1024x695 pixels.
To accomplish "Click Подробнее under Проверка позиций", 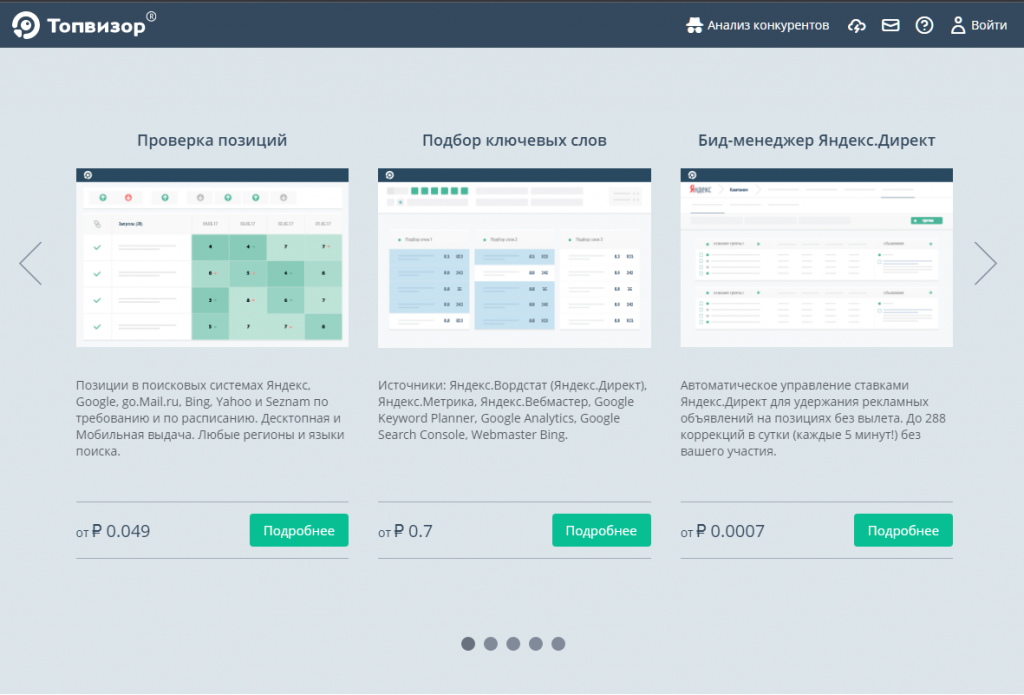I will tap(299, 531).
